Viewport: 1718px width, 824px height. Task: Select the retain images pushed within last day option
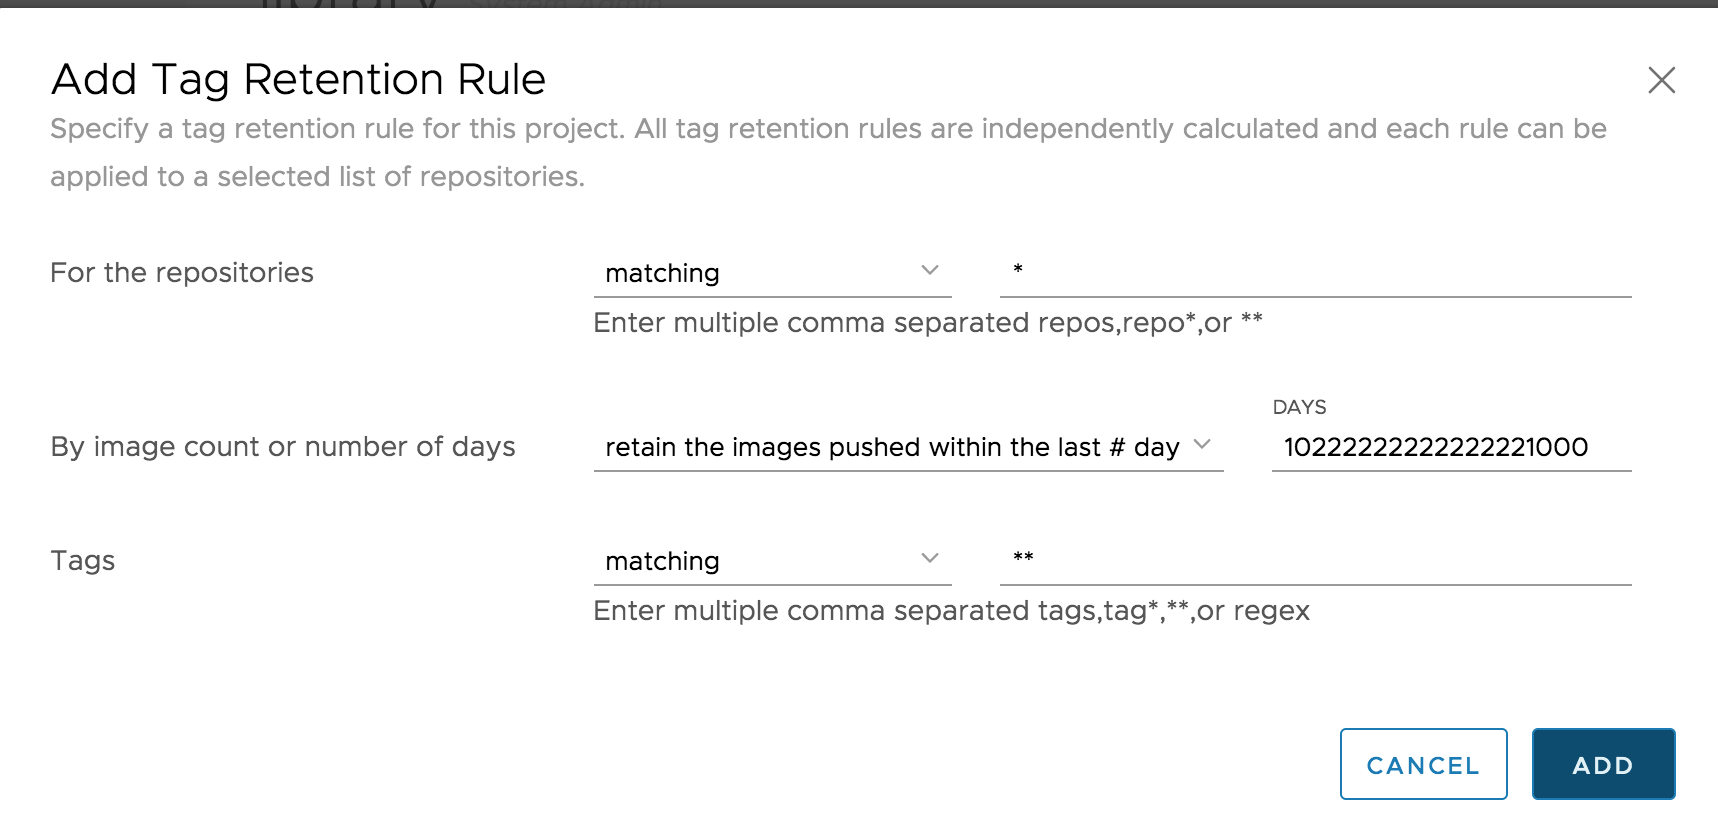click(890, 447)
